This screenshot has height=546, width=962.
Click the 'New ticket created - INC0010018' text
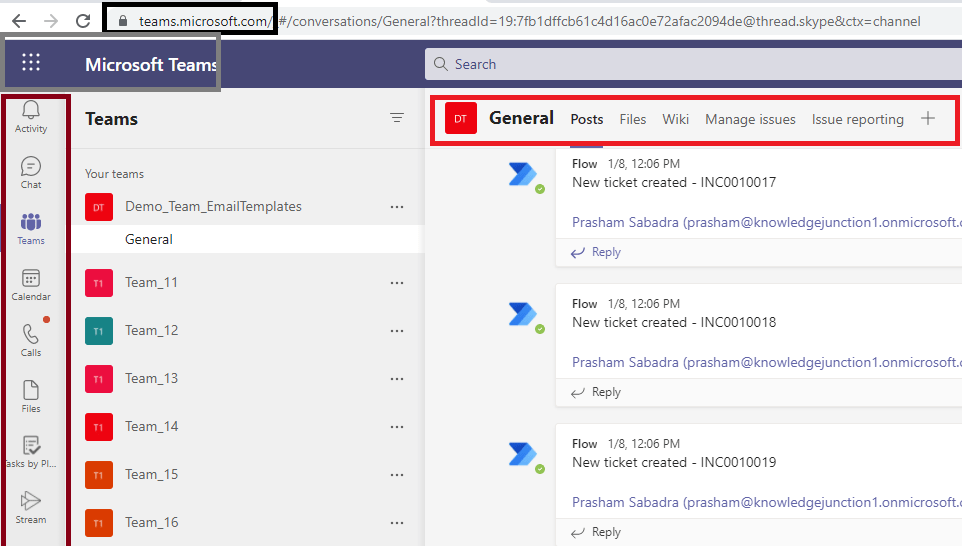click(674, 322)
